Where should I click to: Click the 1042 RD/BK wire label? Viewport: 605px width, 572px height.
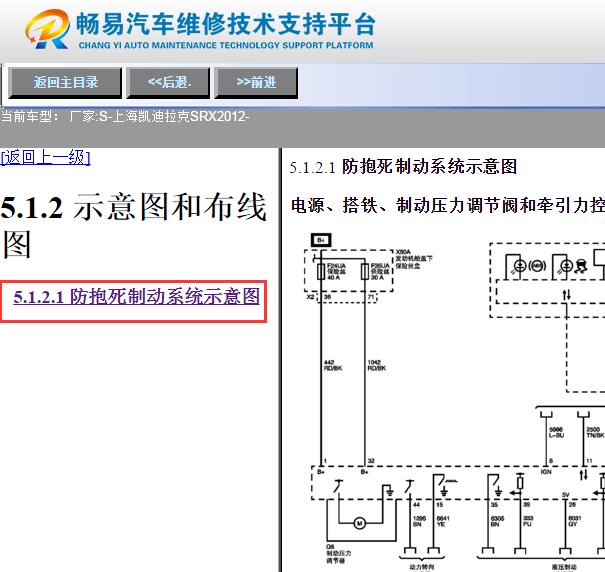[x=377, y=365]
